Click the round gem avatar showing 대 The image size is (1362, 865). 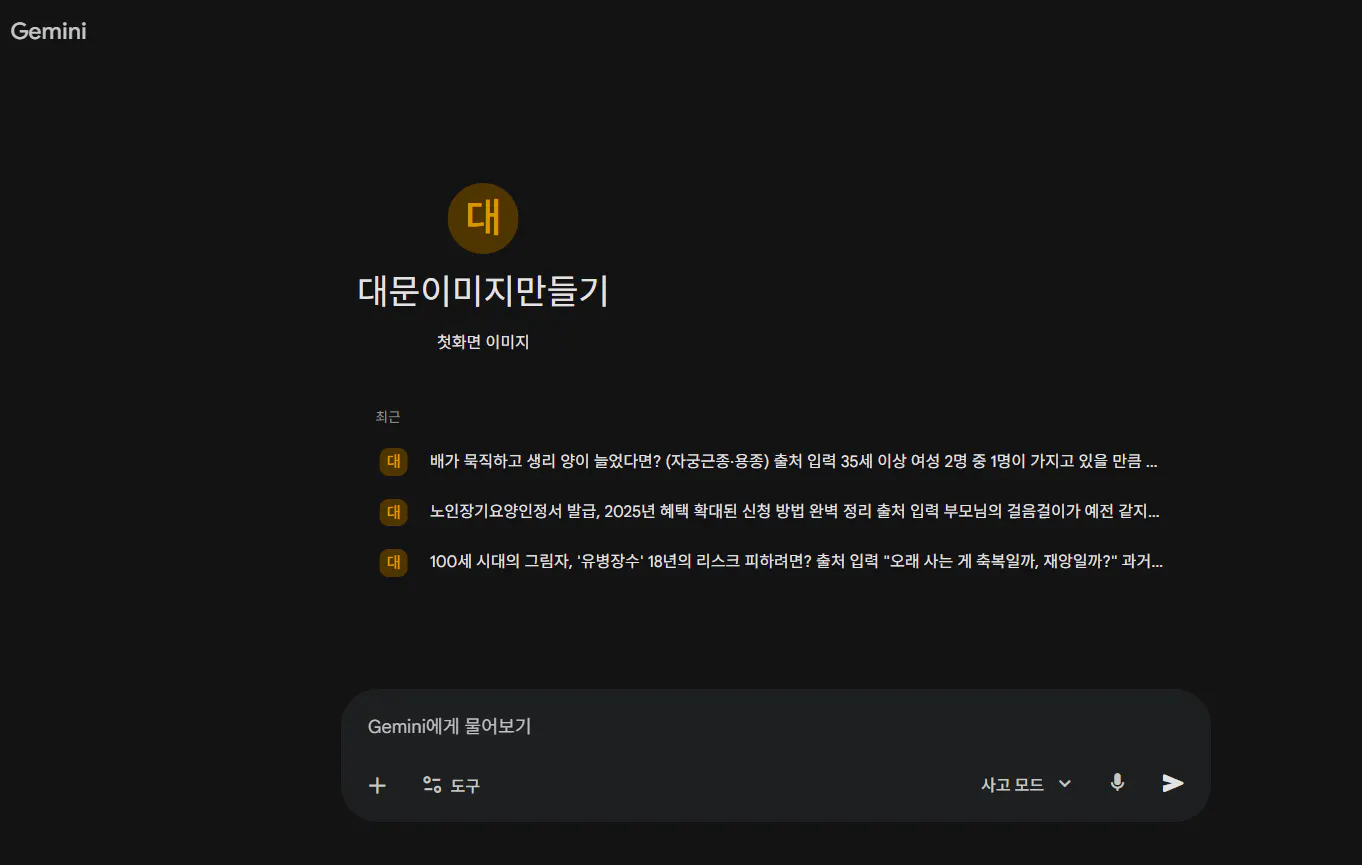point(483,218)
